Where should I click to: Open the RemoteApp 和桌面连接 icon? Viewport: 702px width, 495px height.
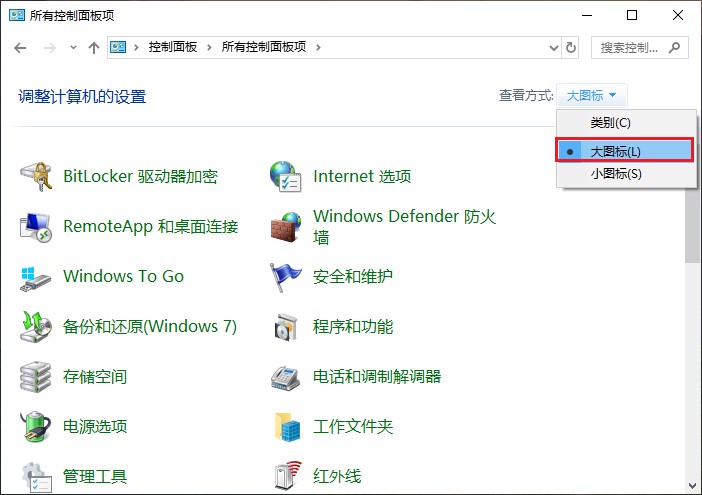[x=36, y=227]
